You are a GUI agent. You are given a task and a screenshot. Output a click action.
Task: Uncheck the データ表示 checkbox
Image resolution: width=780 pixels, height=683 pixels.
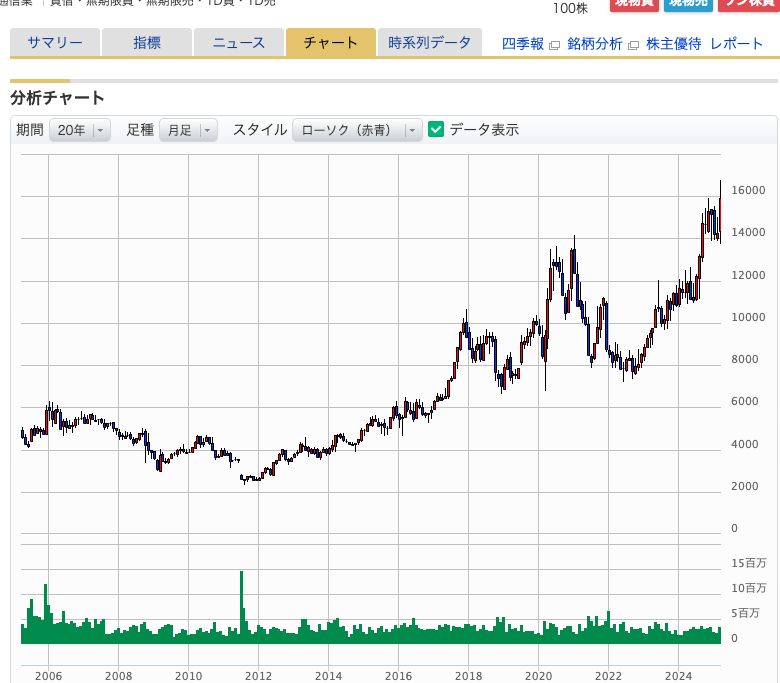coord(436,129)
